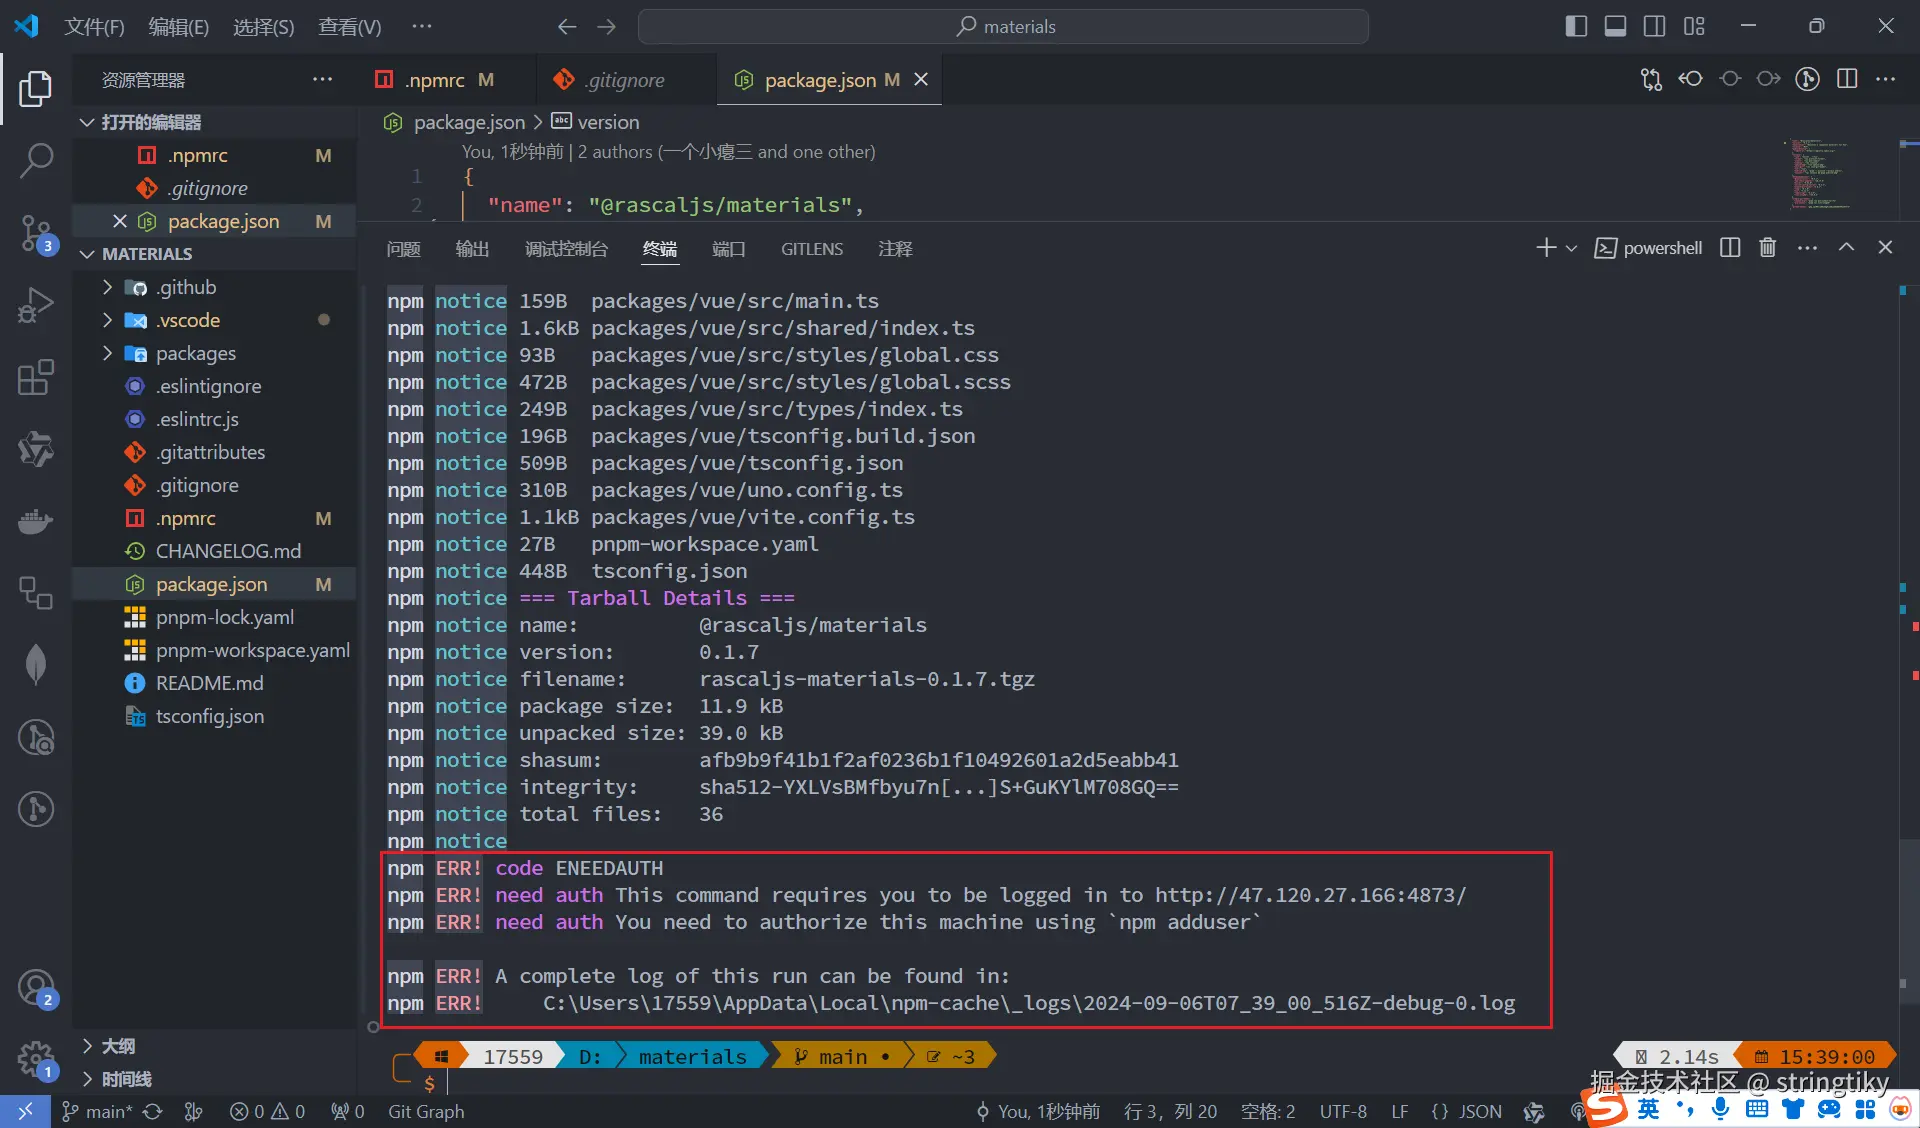Open the Extensions view icon
Screen dimensions: 1920x1128
(36, 377)
